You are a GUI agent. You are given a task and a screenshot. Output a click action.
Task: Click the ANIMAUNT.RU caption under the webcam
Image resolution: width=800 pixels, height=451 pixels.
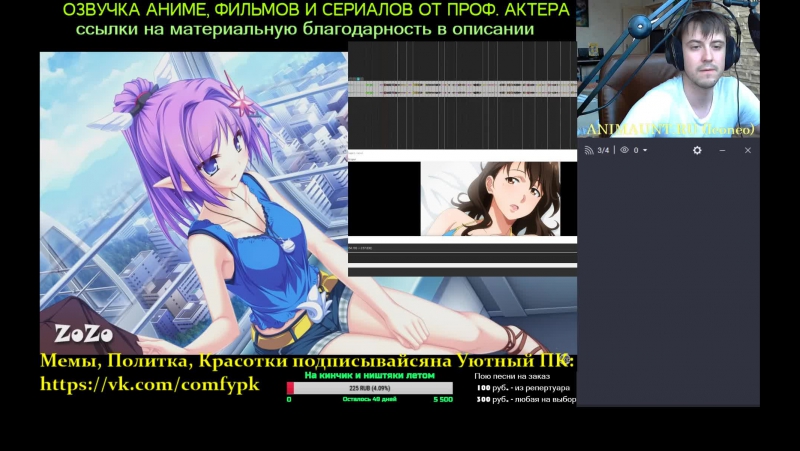click(x=670, y=130)
